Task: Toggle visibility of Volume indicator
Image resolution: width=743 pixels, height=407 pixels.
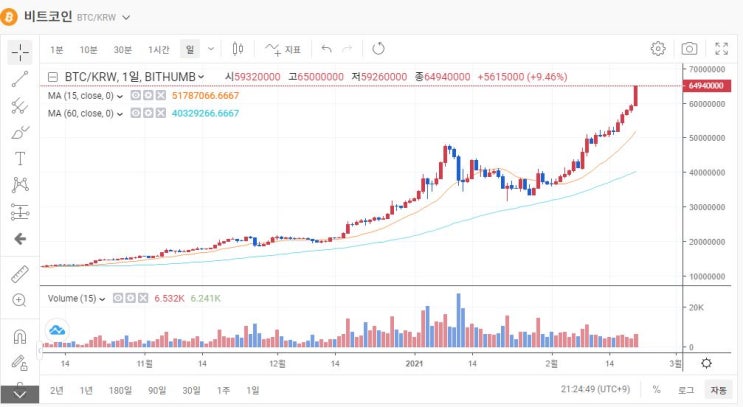Action: (x=118, y=298)
